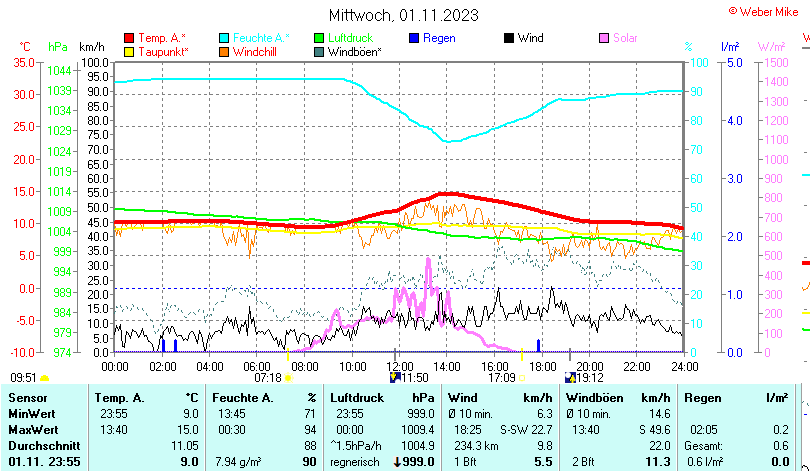Click the down arrow before bold 999.0
The height and width of the screenshot is (471, 810).
pos(398,462)
